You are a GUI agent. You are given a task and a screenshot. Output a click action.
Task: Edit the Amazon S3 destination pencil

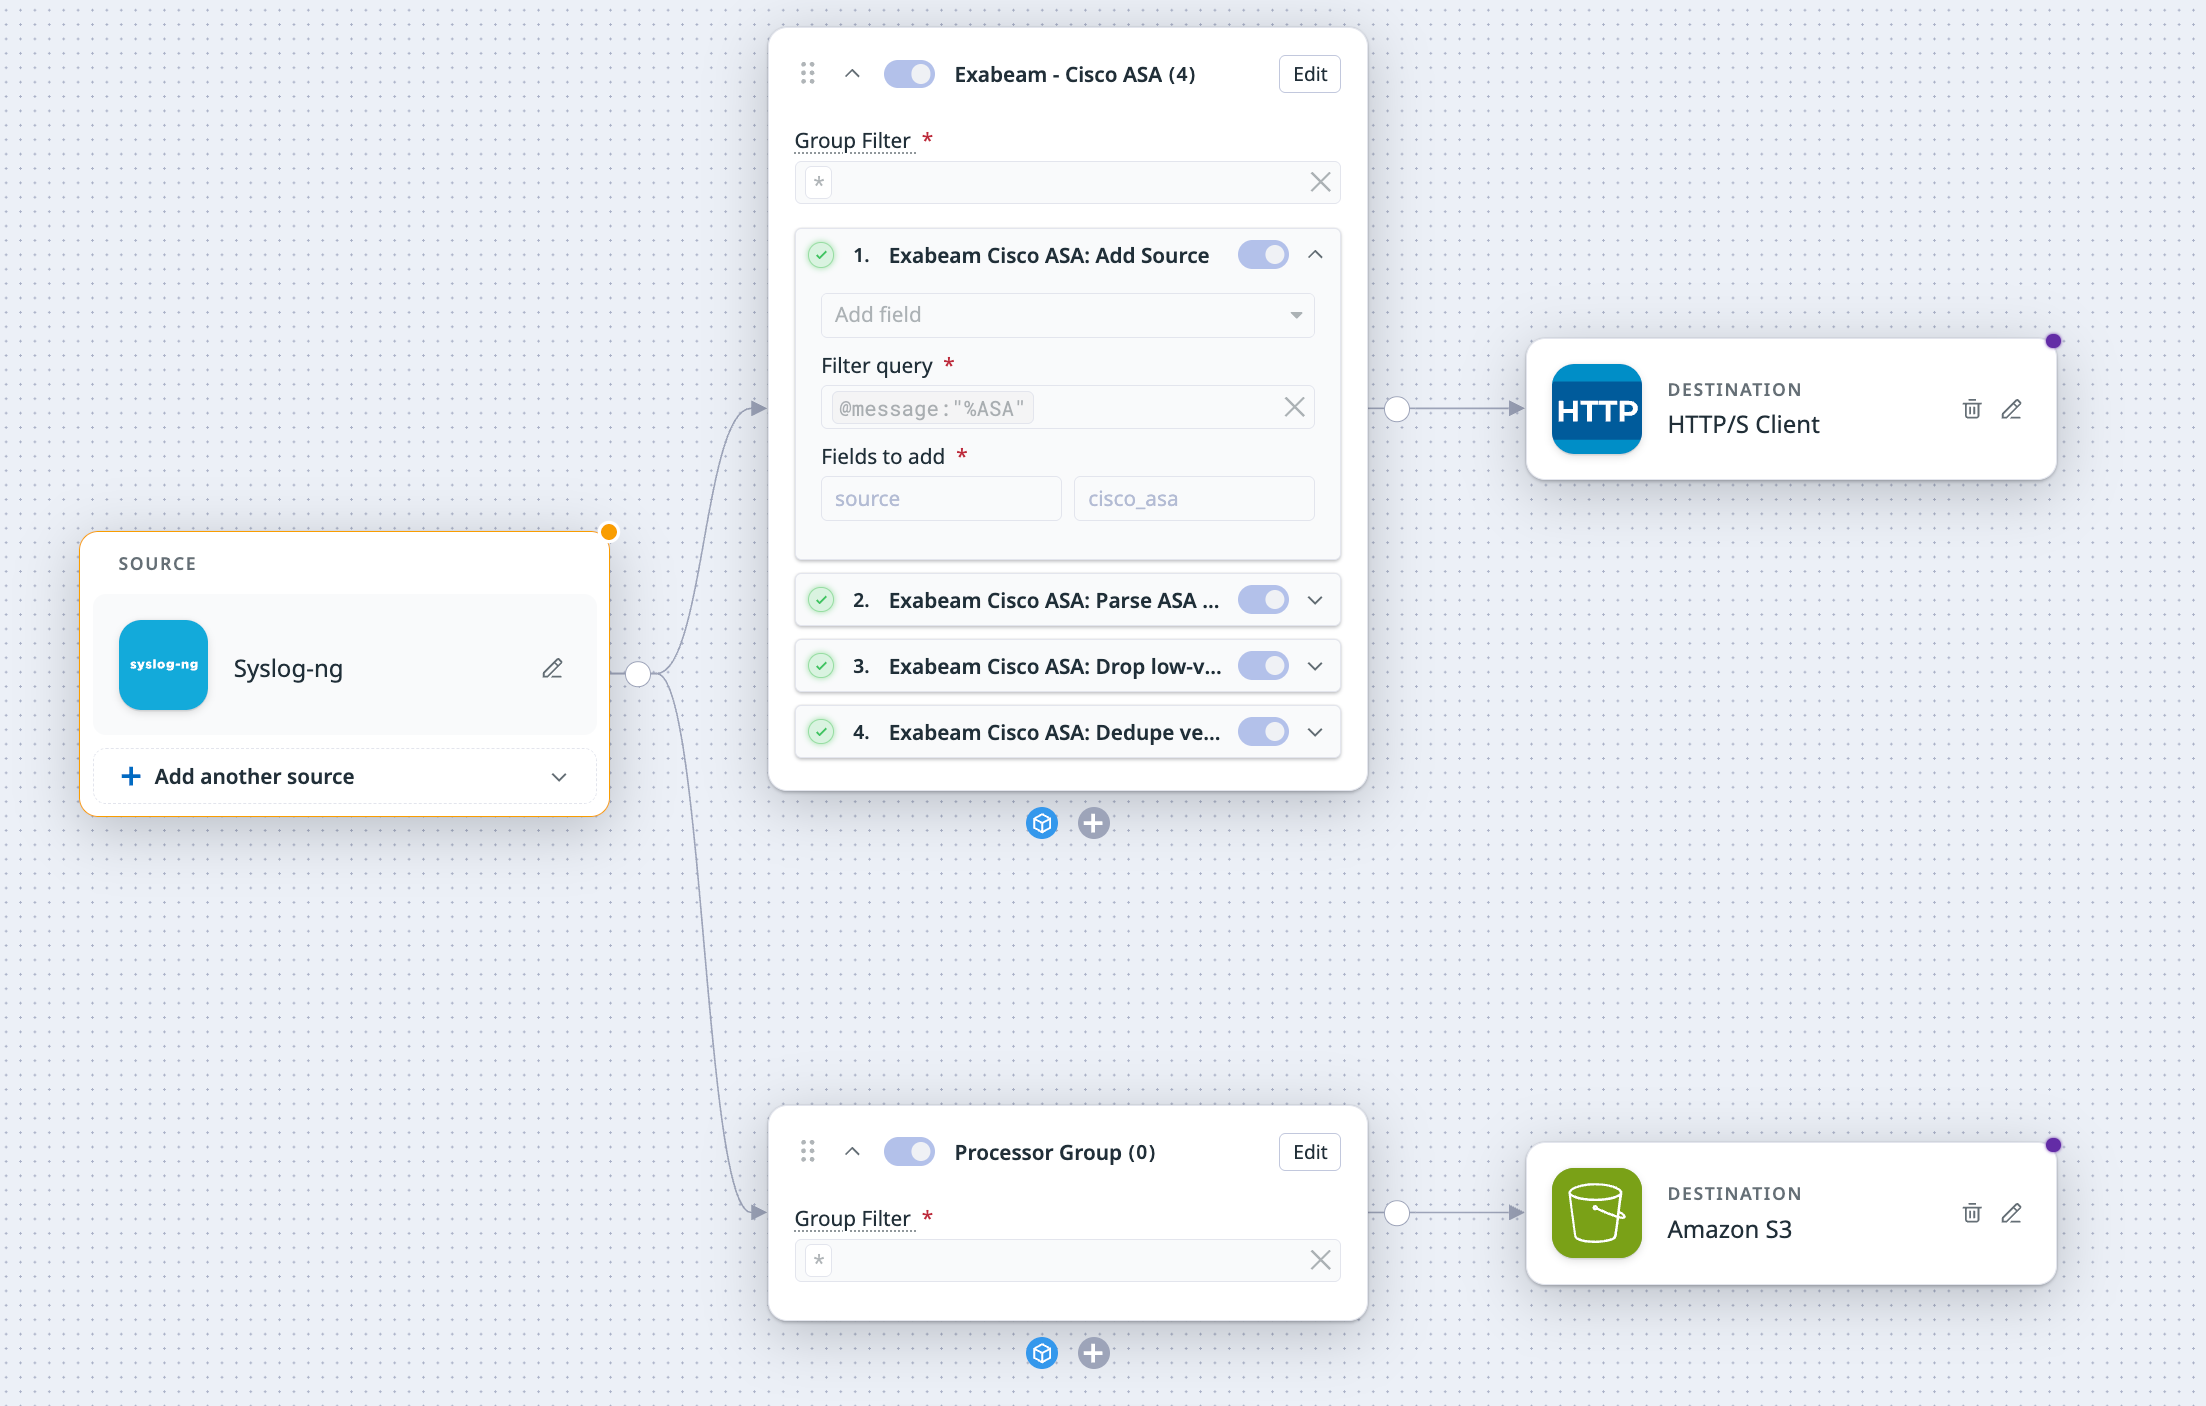[x=2011, y=1213]
